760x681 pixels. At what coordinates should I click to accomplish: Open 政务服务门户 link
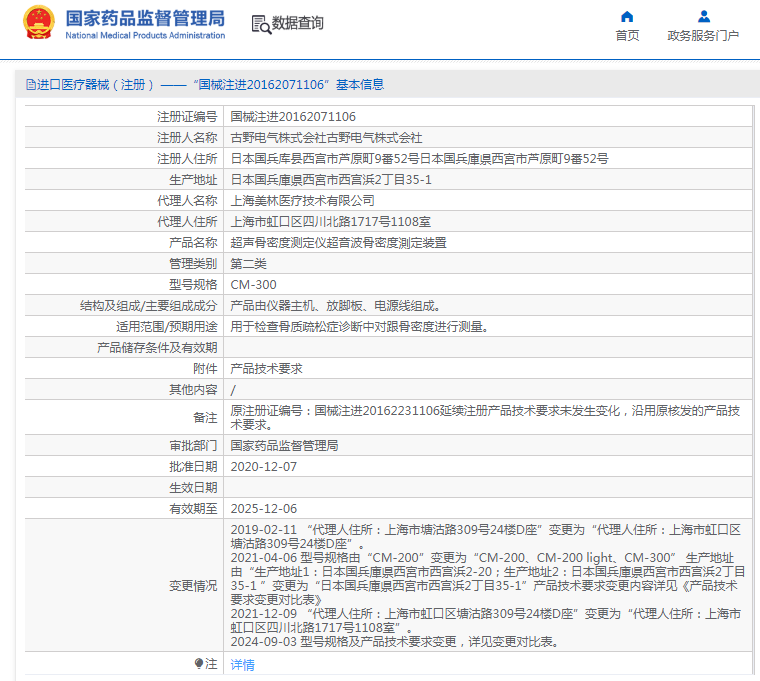(x=703, y=35)
